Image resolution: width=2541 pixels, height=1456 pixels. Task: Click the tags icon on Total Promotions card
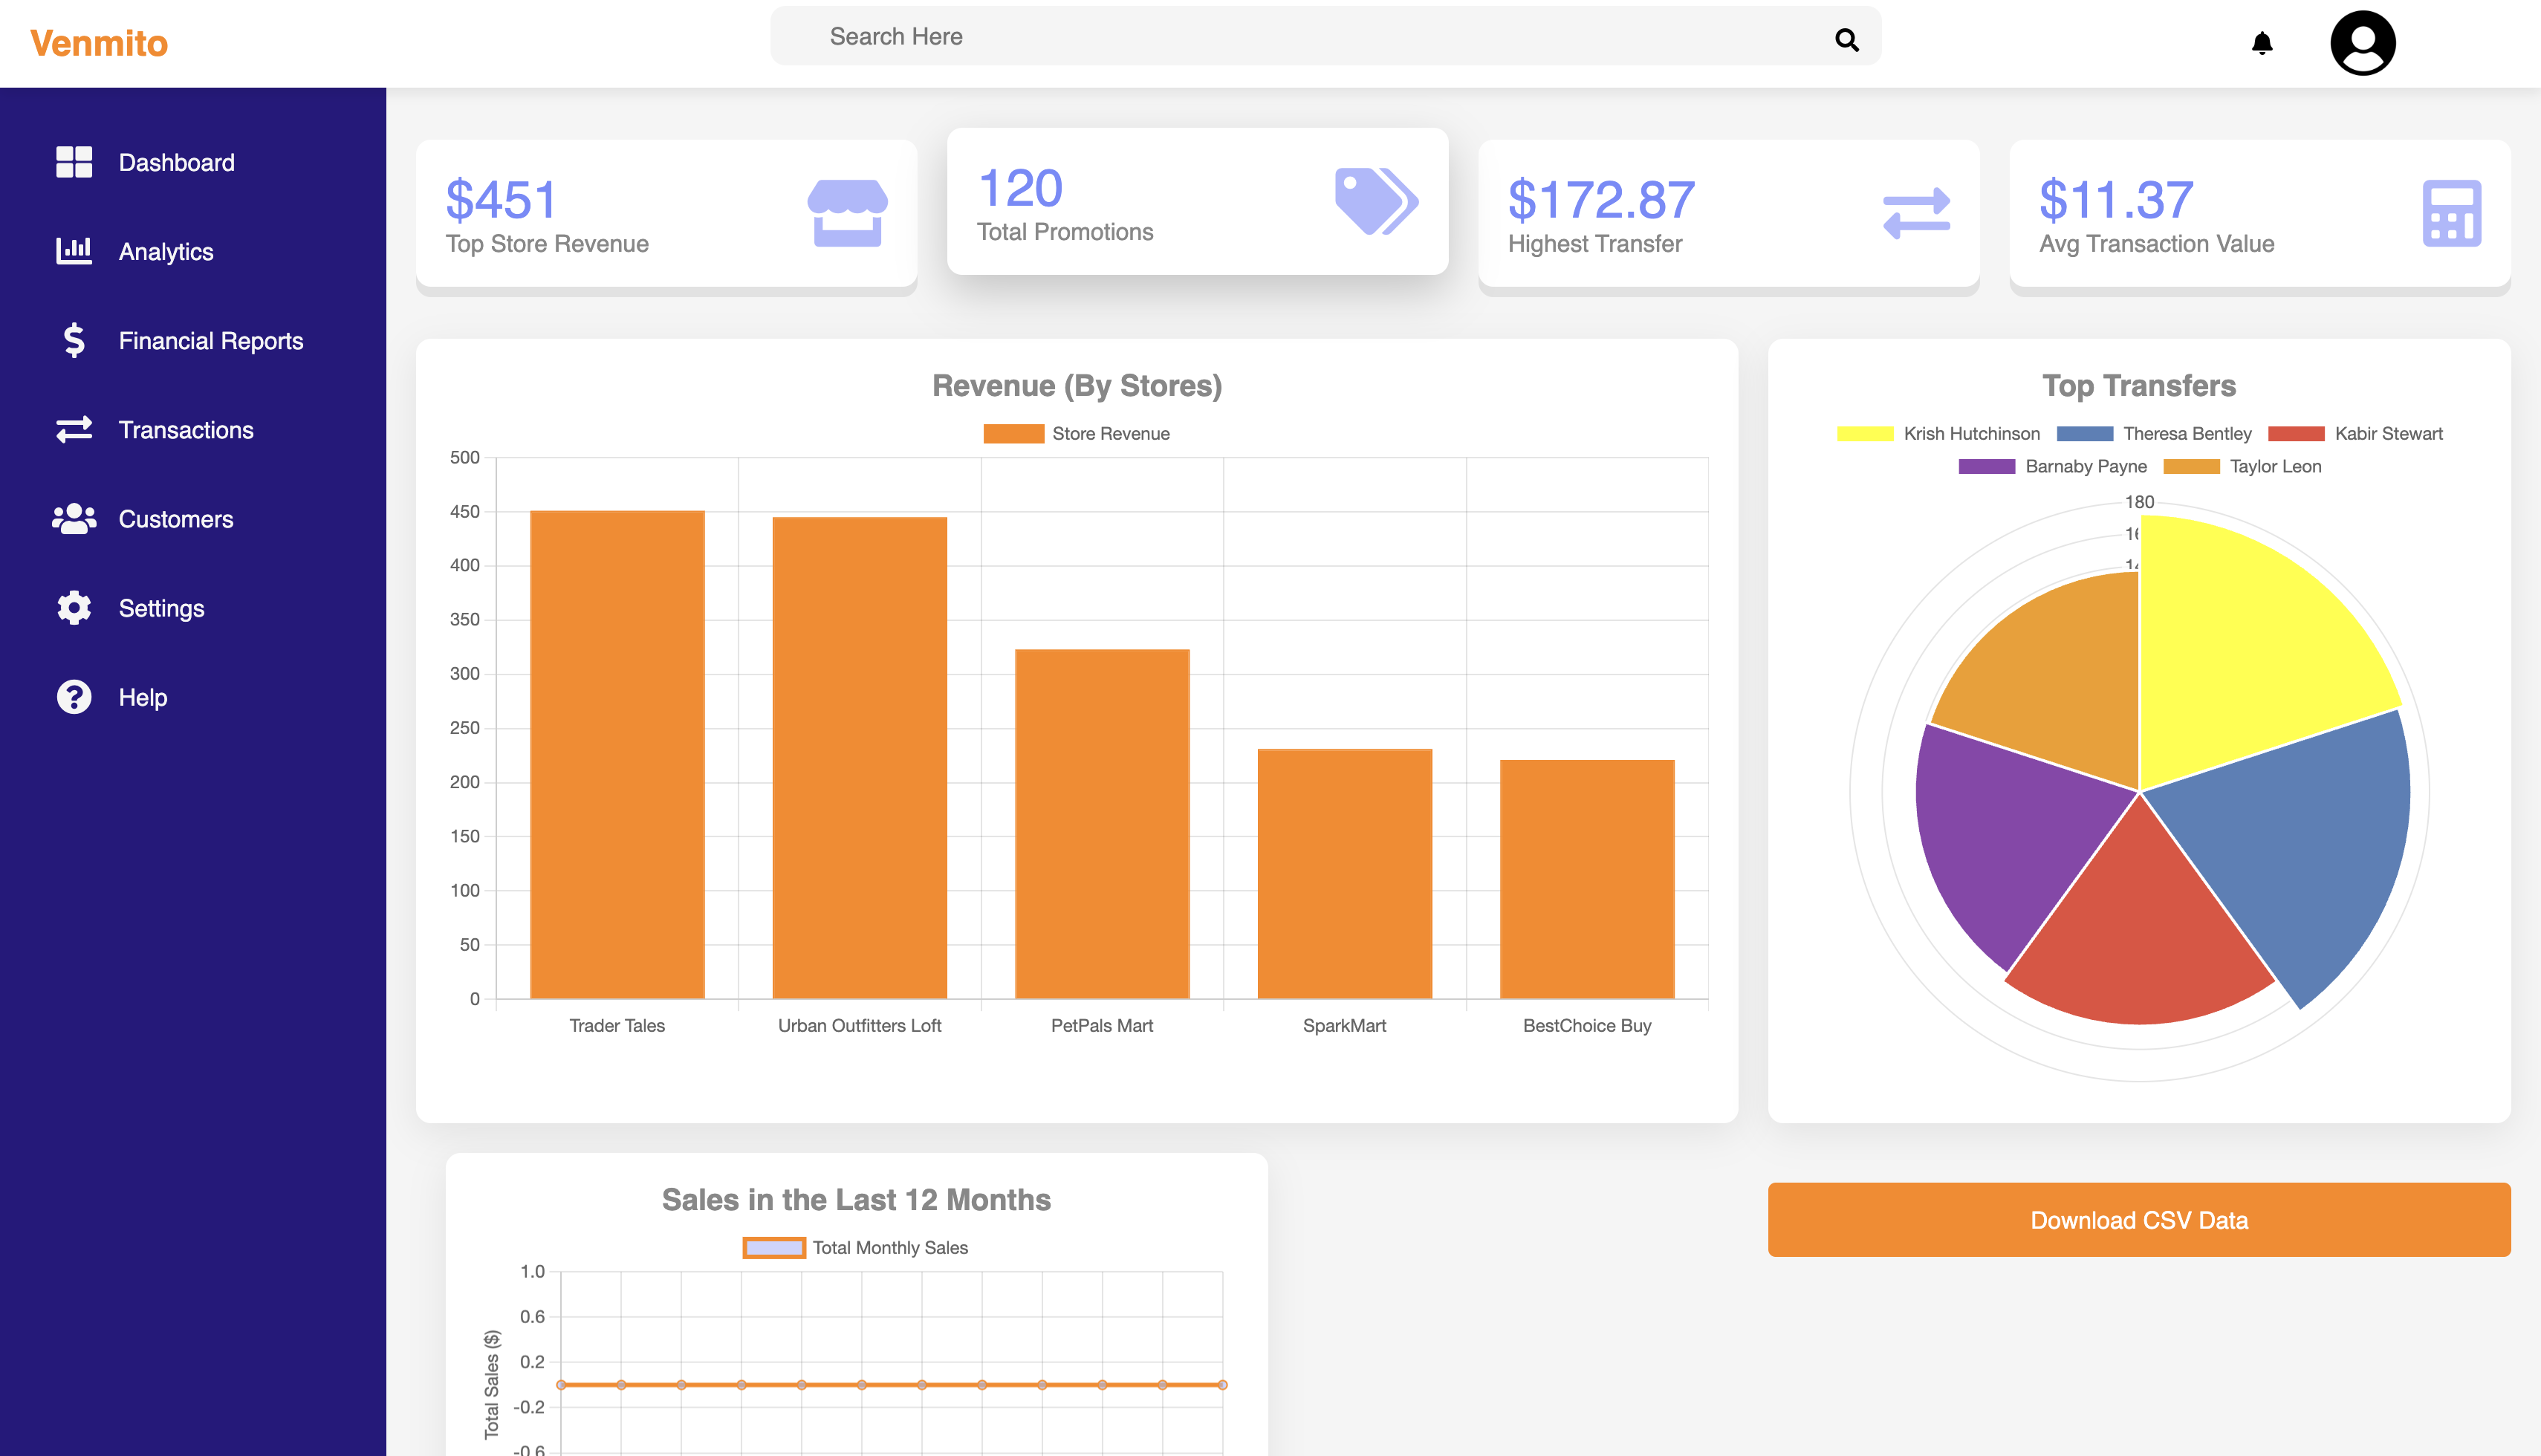click(1377, 201)
